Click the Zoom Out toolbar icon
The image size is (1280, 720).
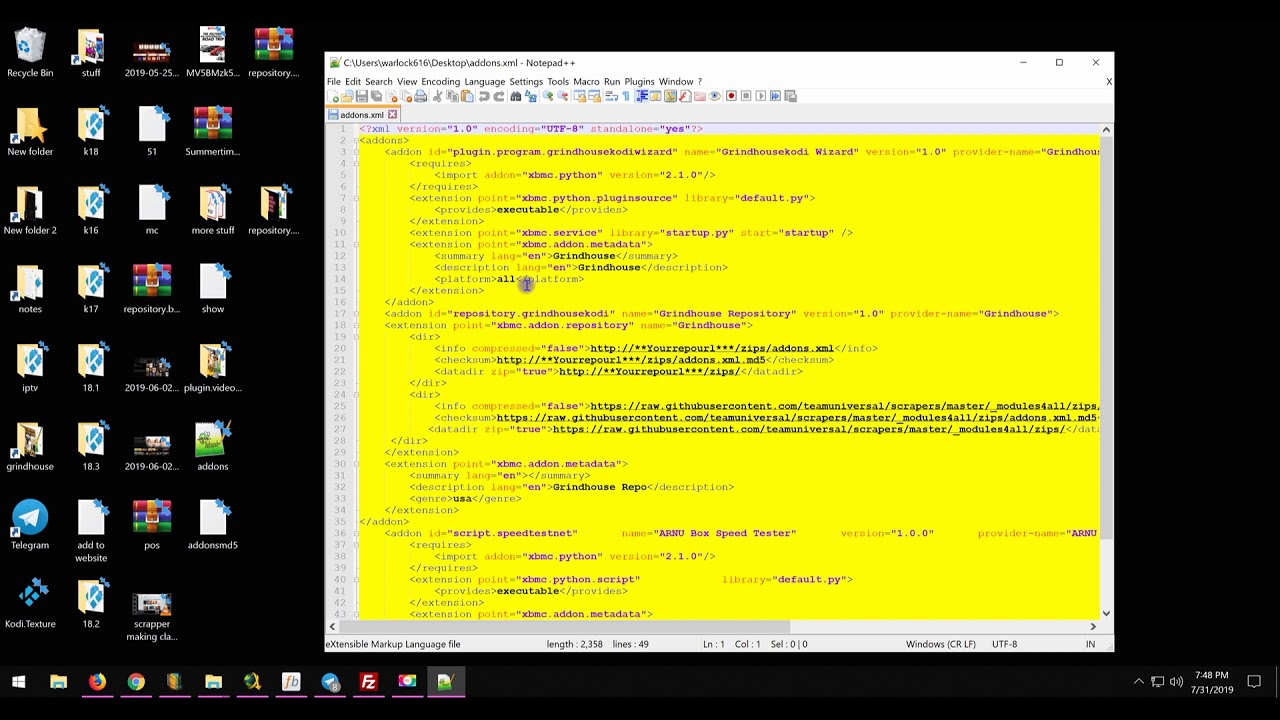[x=563, y=96]
